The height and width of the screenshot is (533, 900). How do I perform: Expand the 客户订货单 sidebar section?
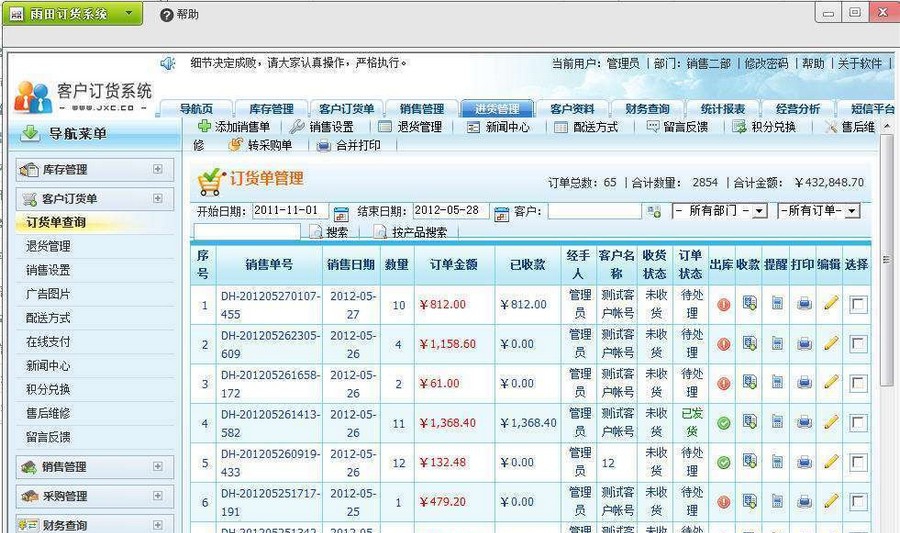click(157, 199)
